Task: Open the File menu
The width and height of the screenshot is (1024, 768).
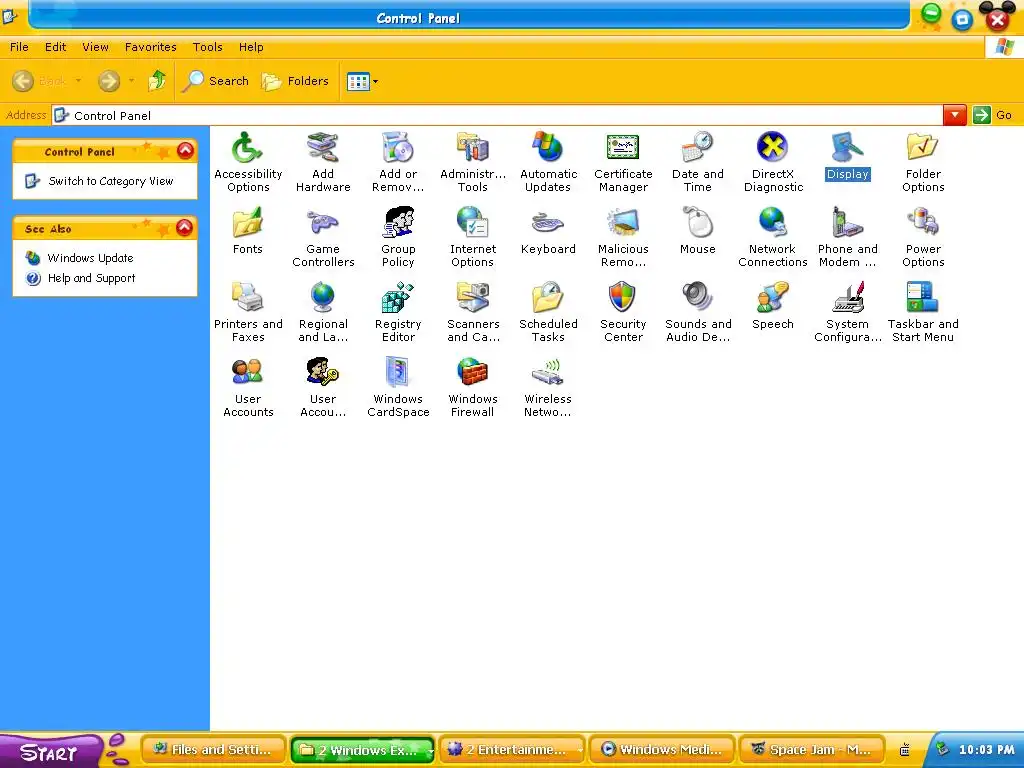Action: point(19,47)
